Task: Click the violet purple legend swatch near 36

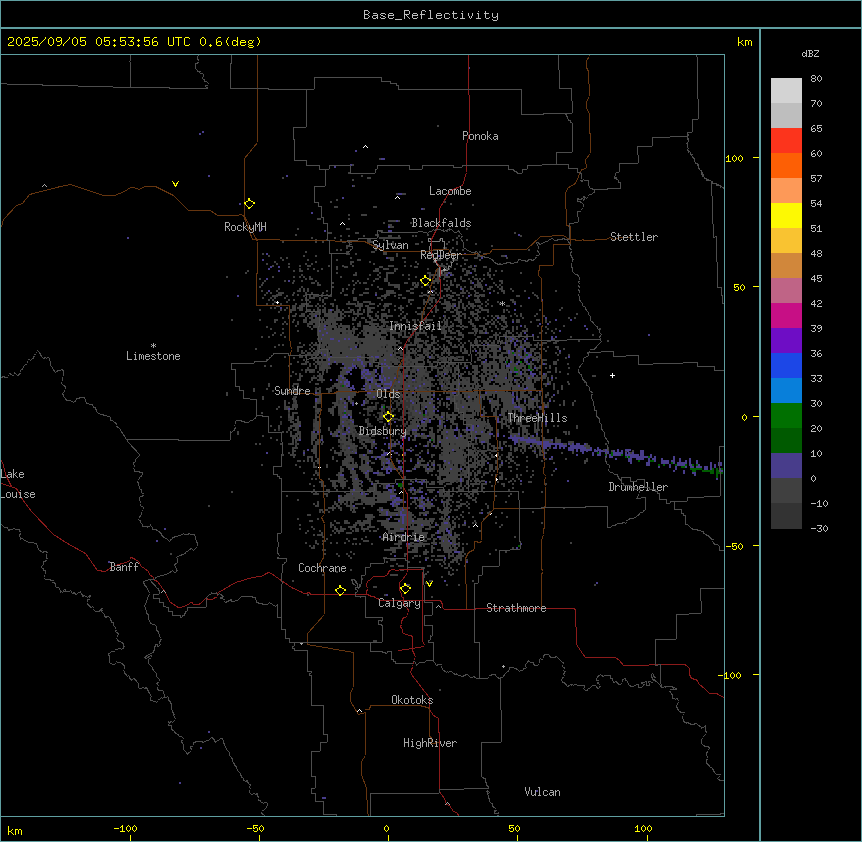Action: pos(786,341)
